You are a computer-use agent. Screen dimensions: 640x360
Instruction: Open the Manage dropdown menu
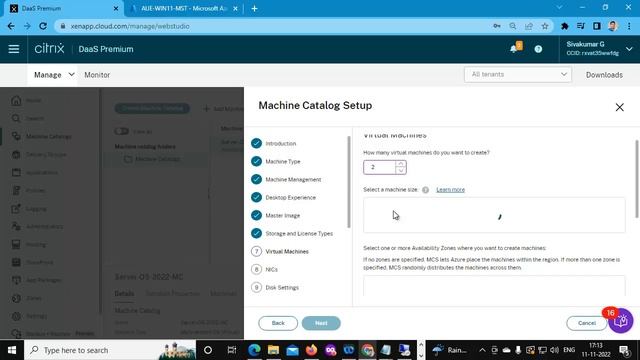[54, 75]
